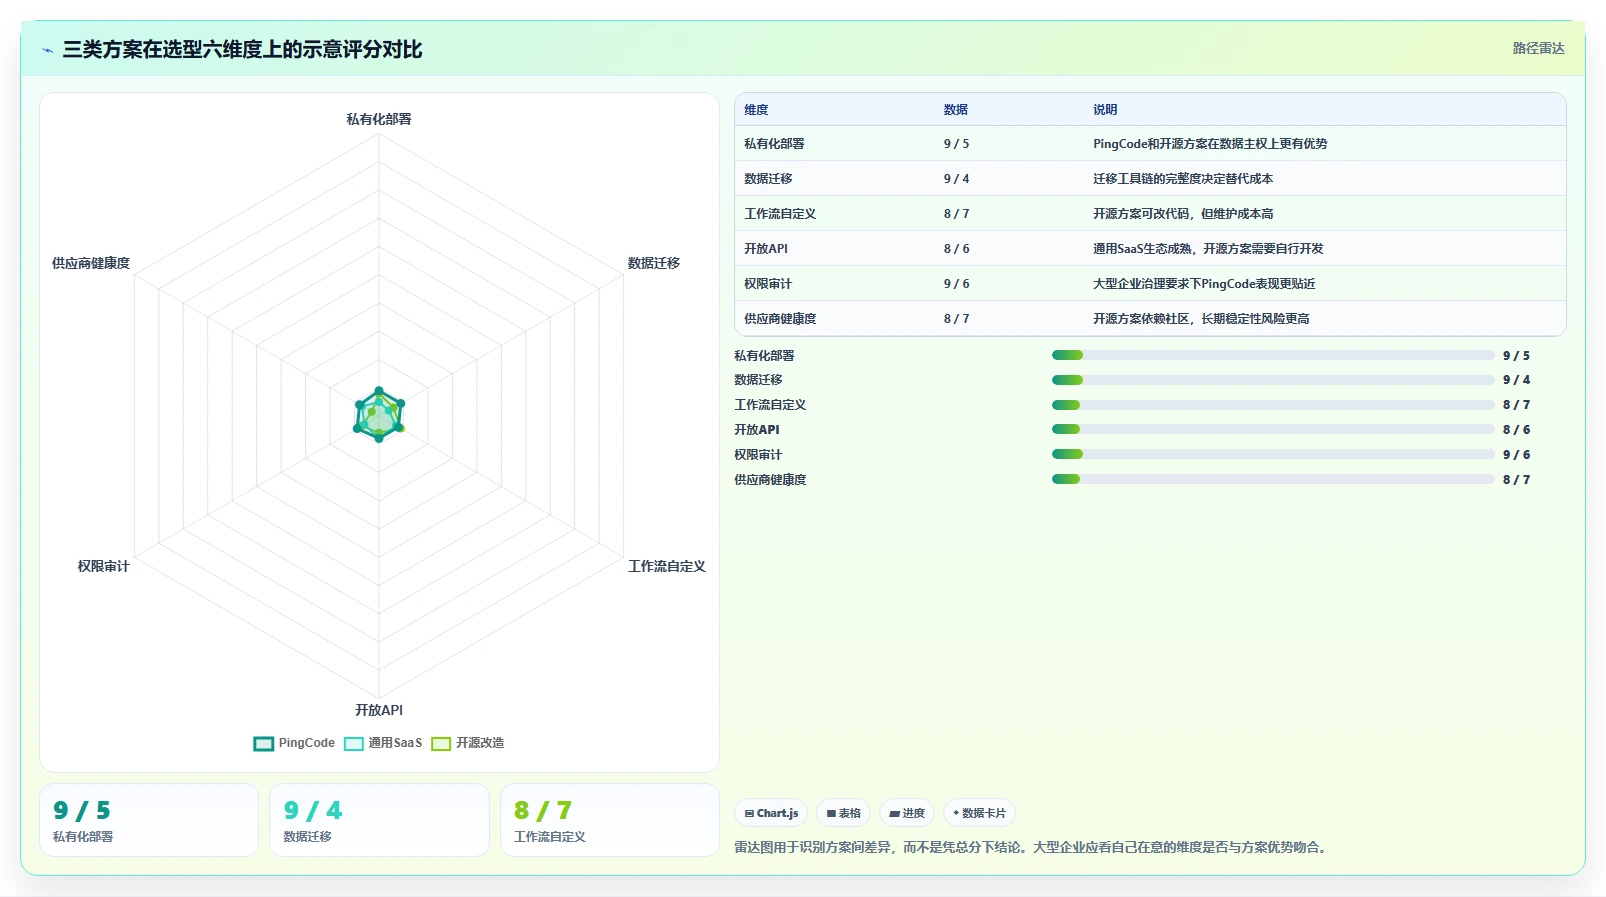Viewport: 1606px width, 897px height.
Task: Click the 8 / 6 value beside the 开放API progress bar
Action: (1516, 430)
